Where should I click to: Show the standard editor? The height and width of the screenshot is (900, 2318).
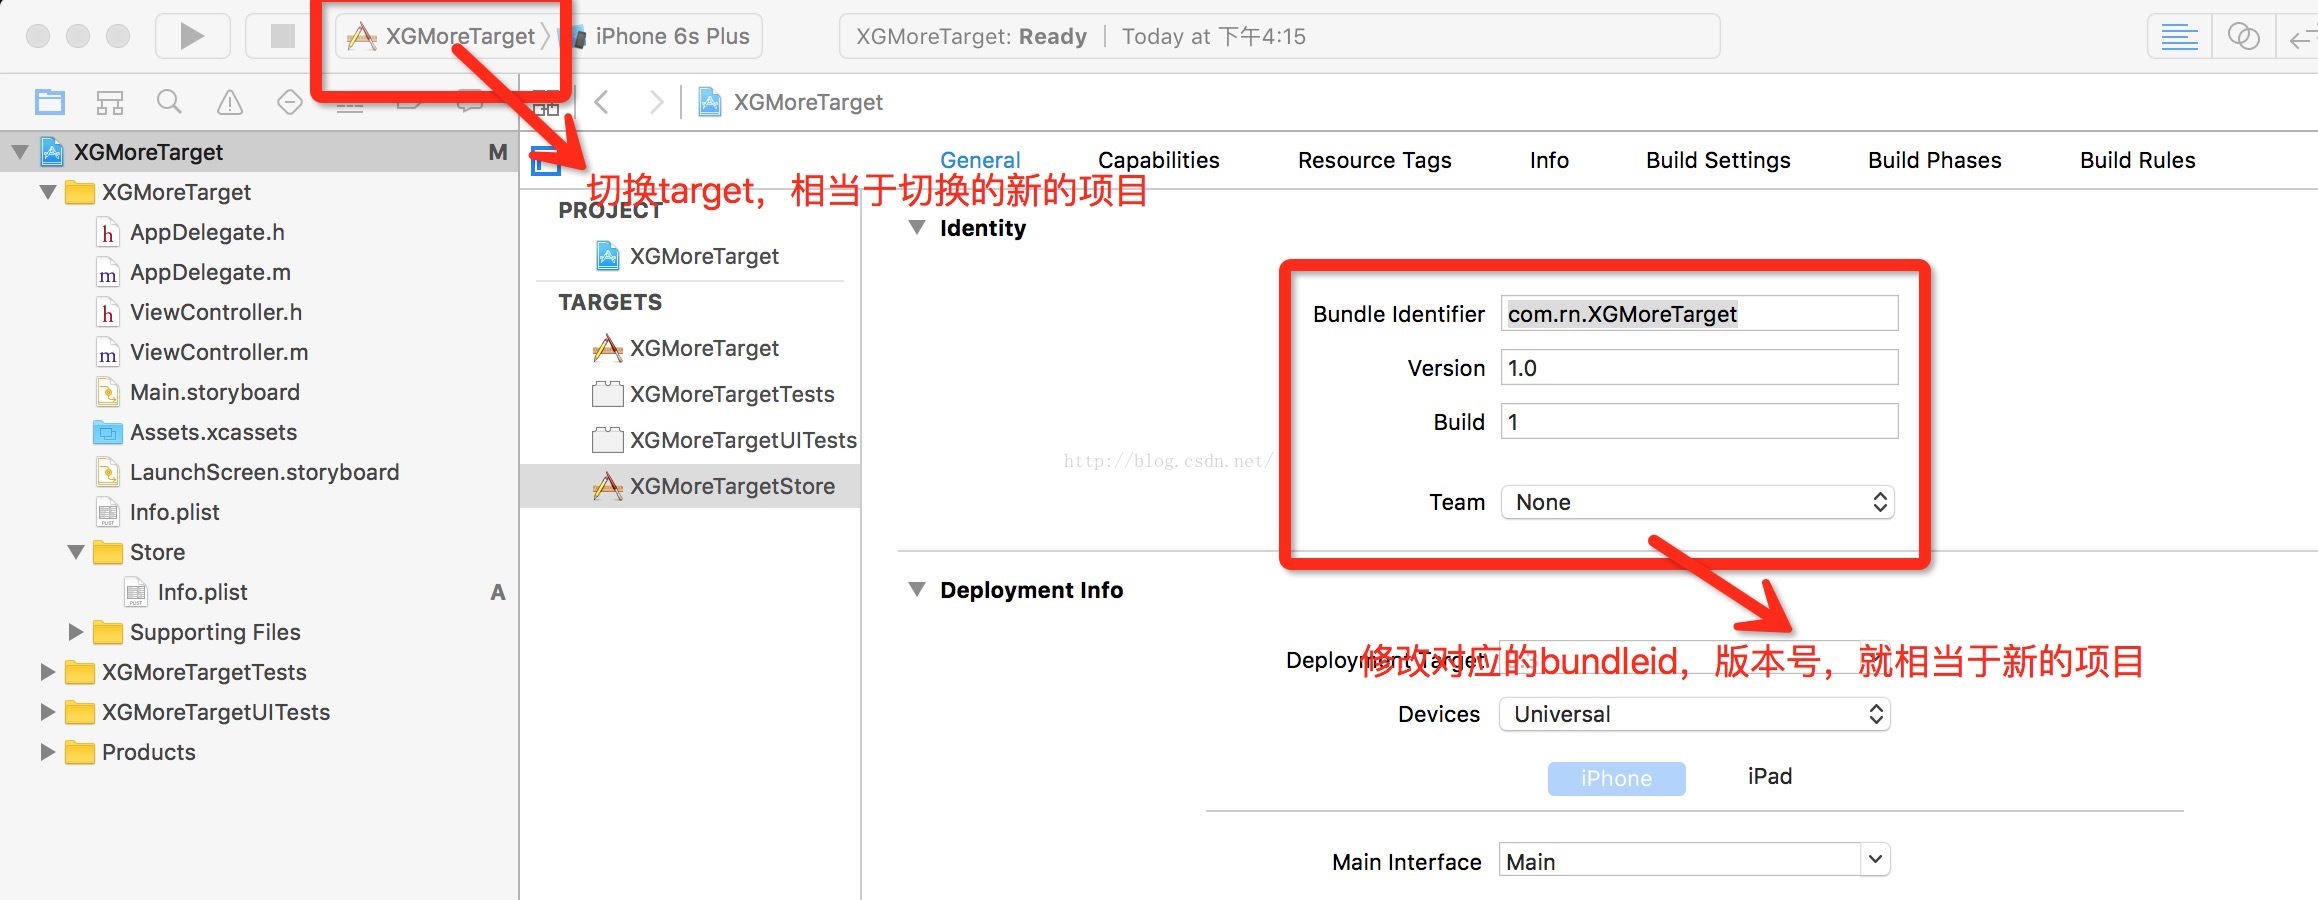2179,37
